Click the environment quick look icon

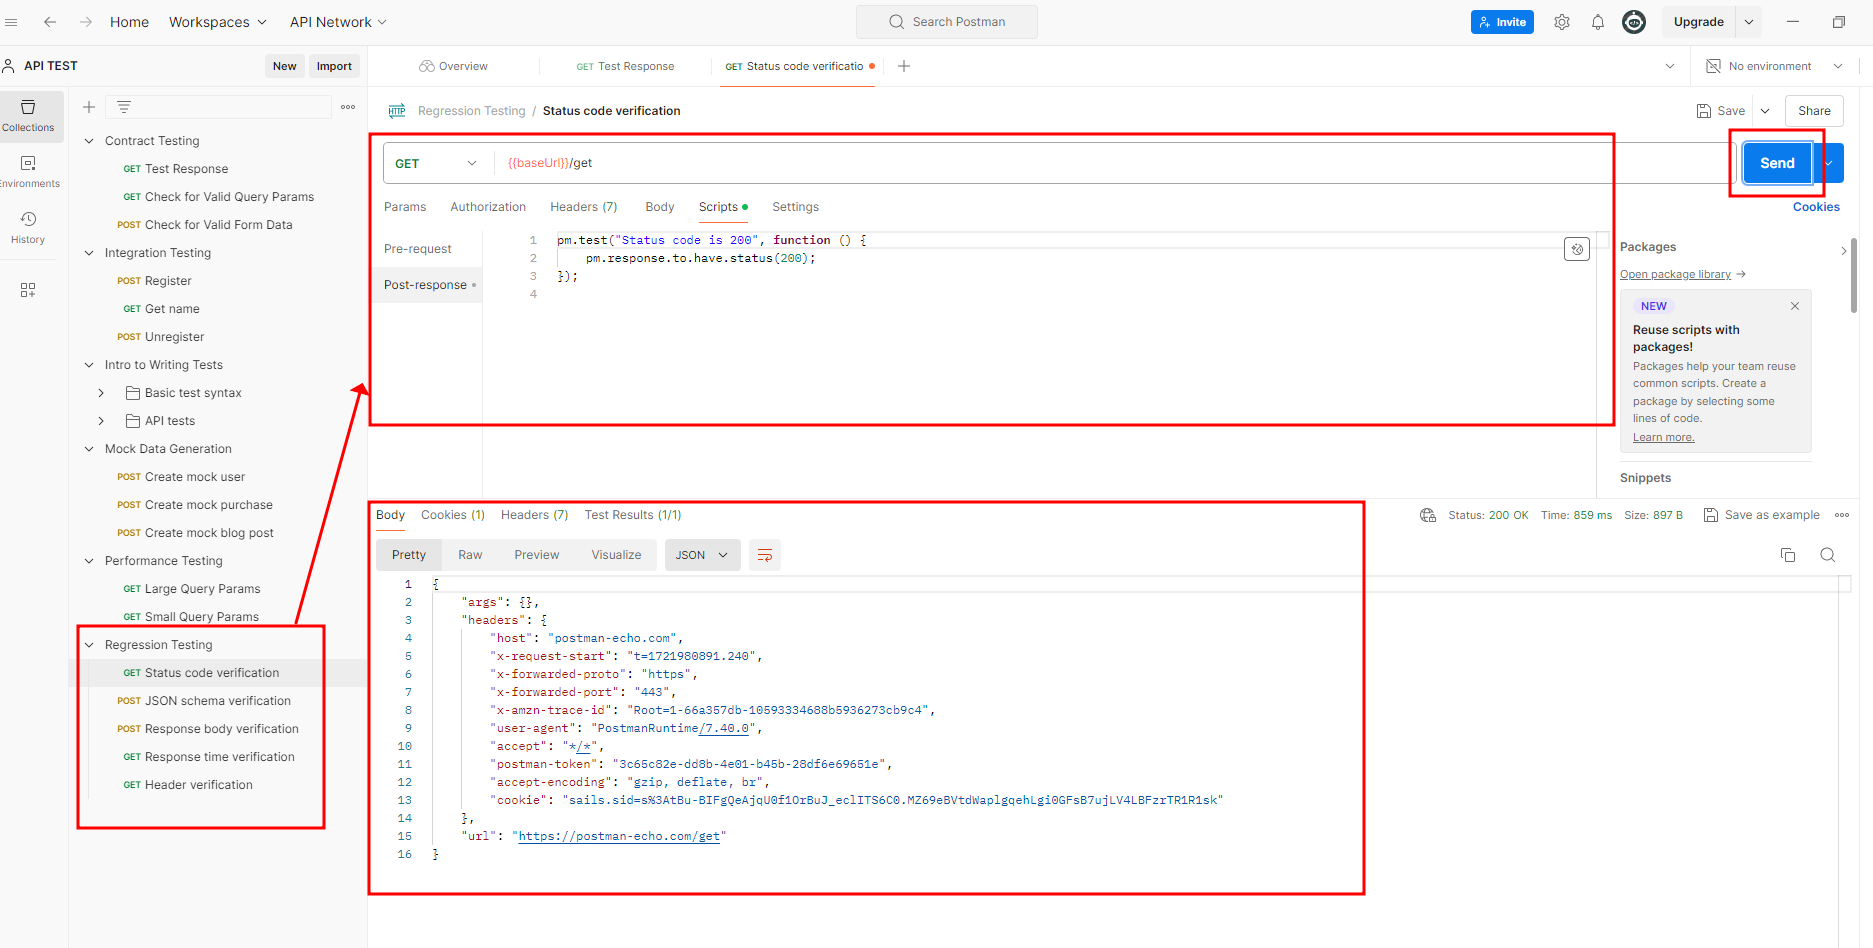click(1713, 66)
